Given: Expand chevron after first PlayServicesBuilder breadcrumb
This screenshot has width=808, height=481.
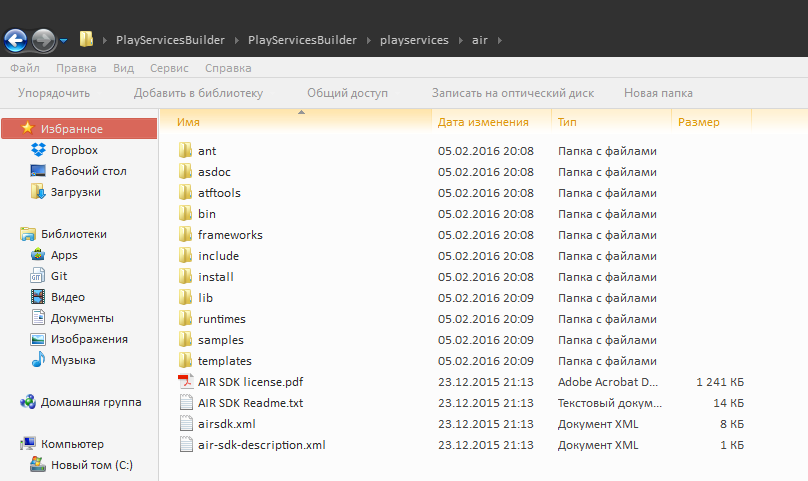Looking at the screenshot, I should pyautogui.click(x=237, y=40).
